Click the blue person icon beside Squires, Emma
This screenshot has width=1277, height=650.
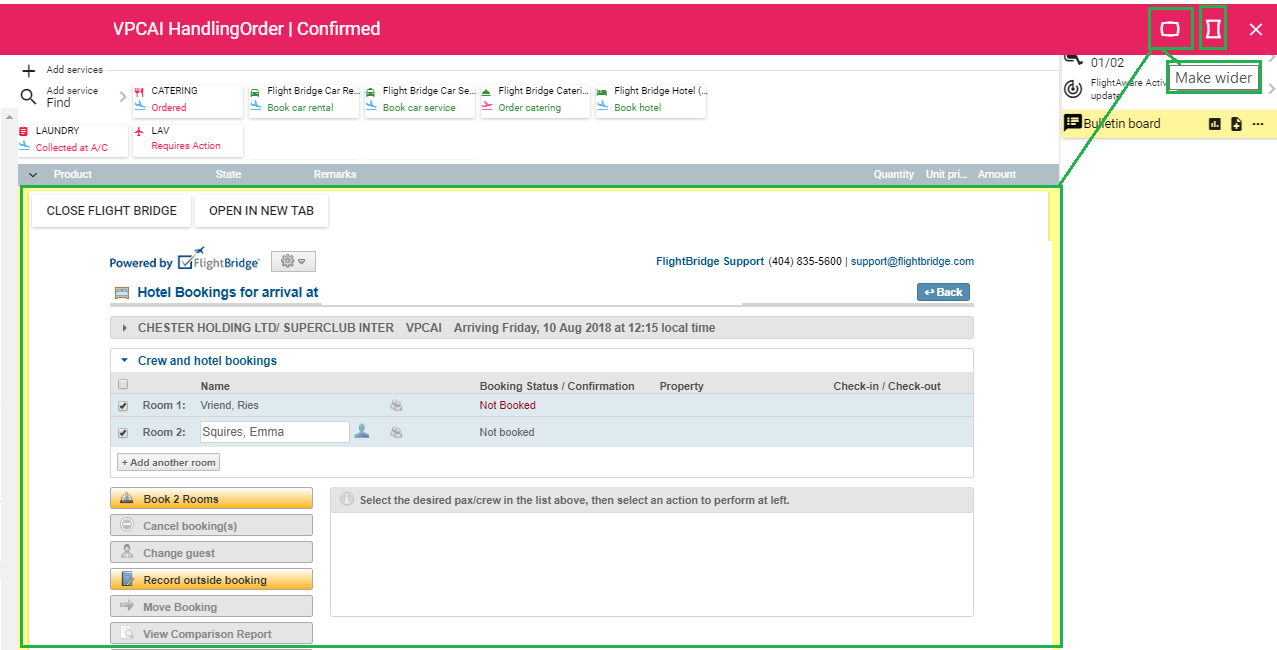362,431
